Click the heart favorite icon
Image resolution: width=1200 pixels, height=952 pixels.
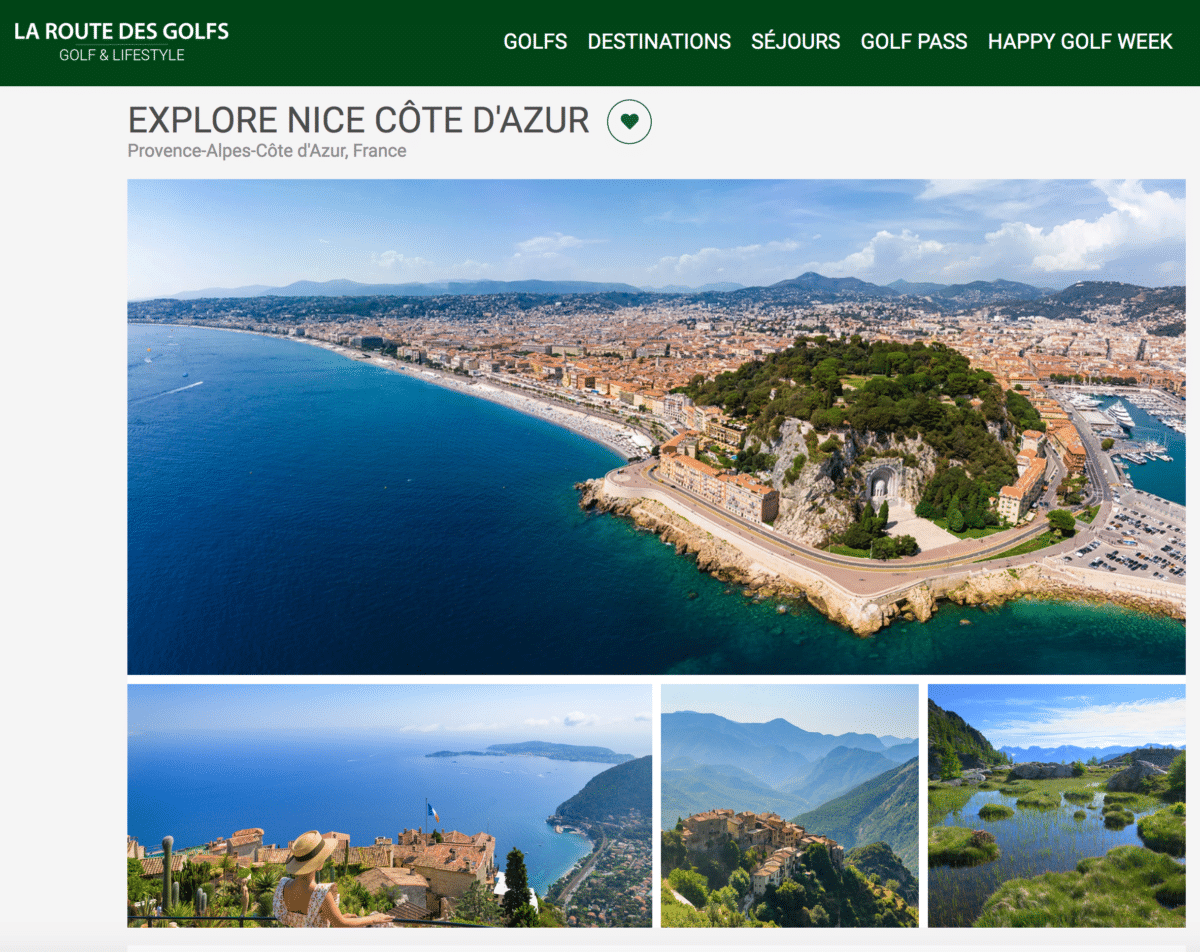629,122
